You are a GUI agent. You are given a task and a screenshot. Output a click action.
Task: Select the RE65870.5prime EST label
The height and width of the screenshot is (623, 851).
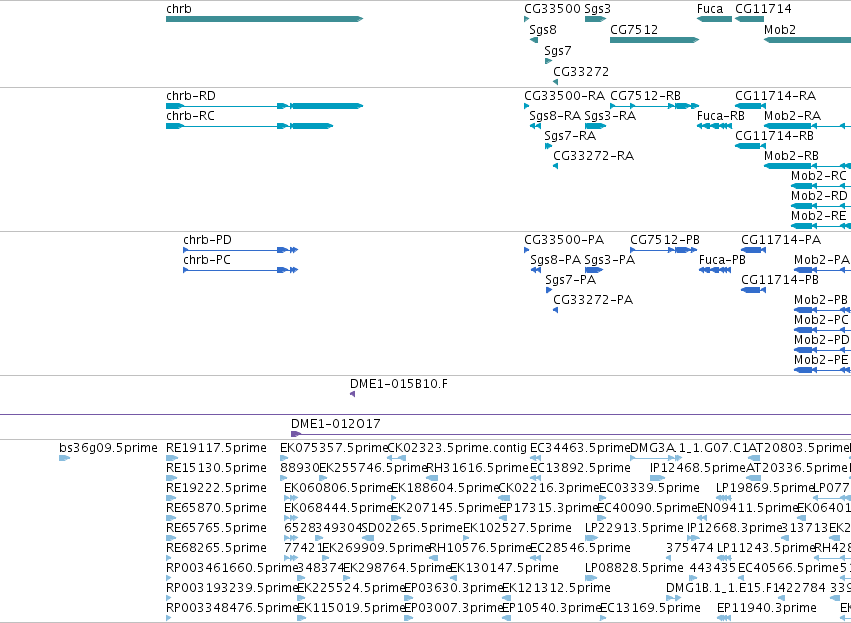[216, 508]
